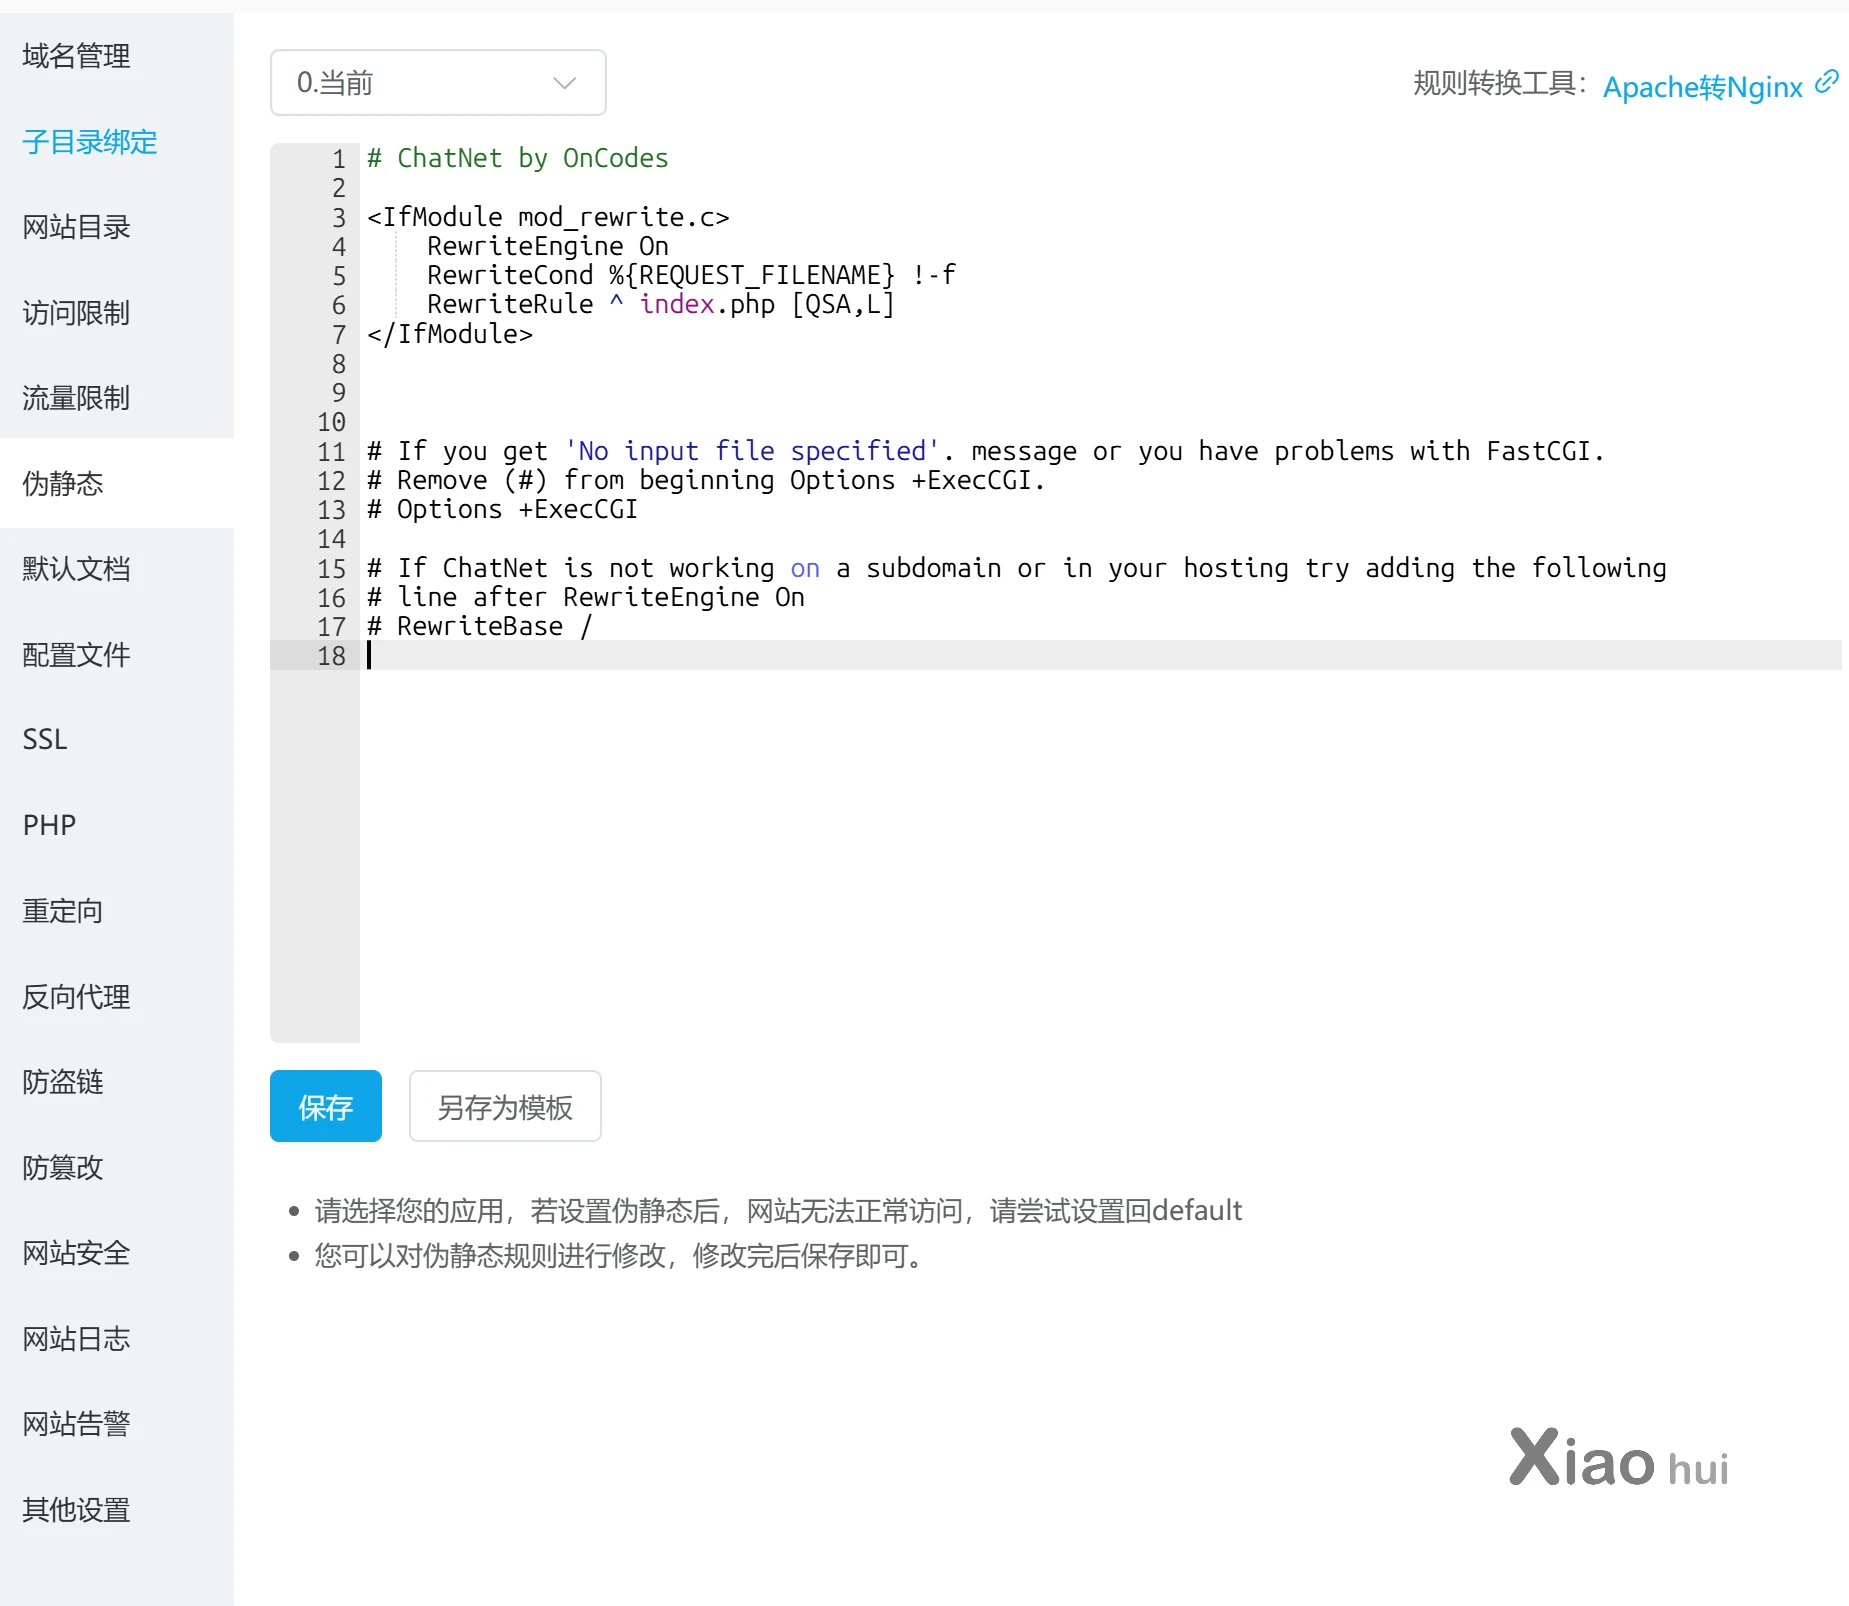
Task: Click the external link icon beside Apache转Nginx
Action: (1826, 82)
